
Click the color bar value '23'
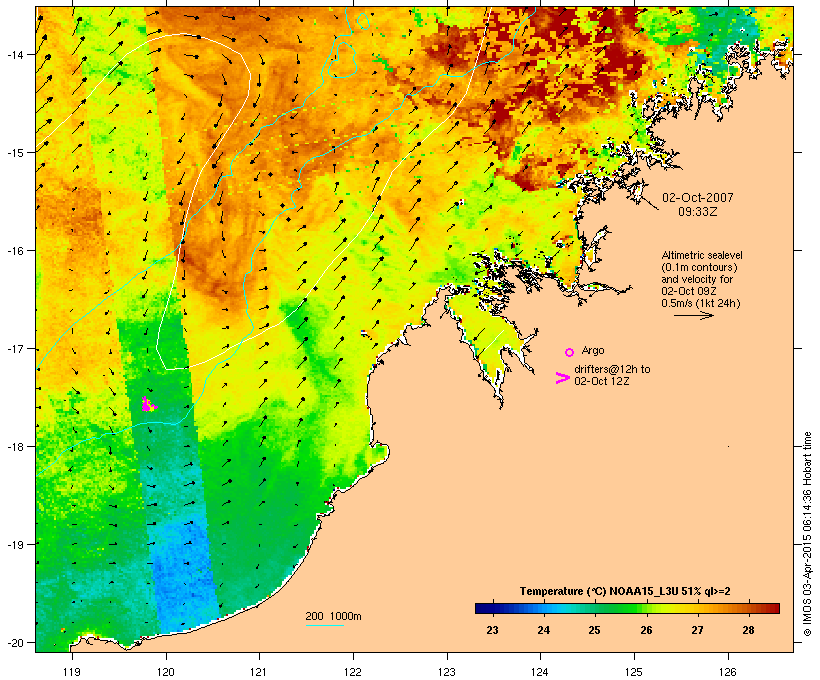coord(492,630)
